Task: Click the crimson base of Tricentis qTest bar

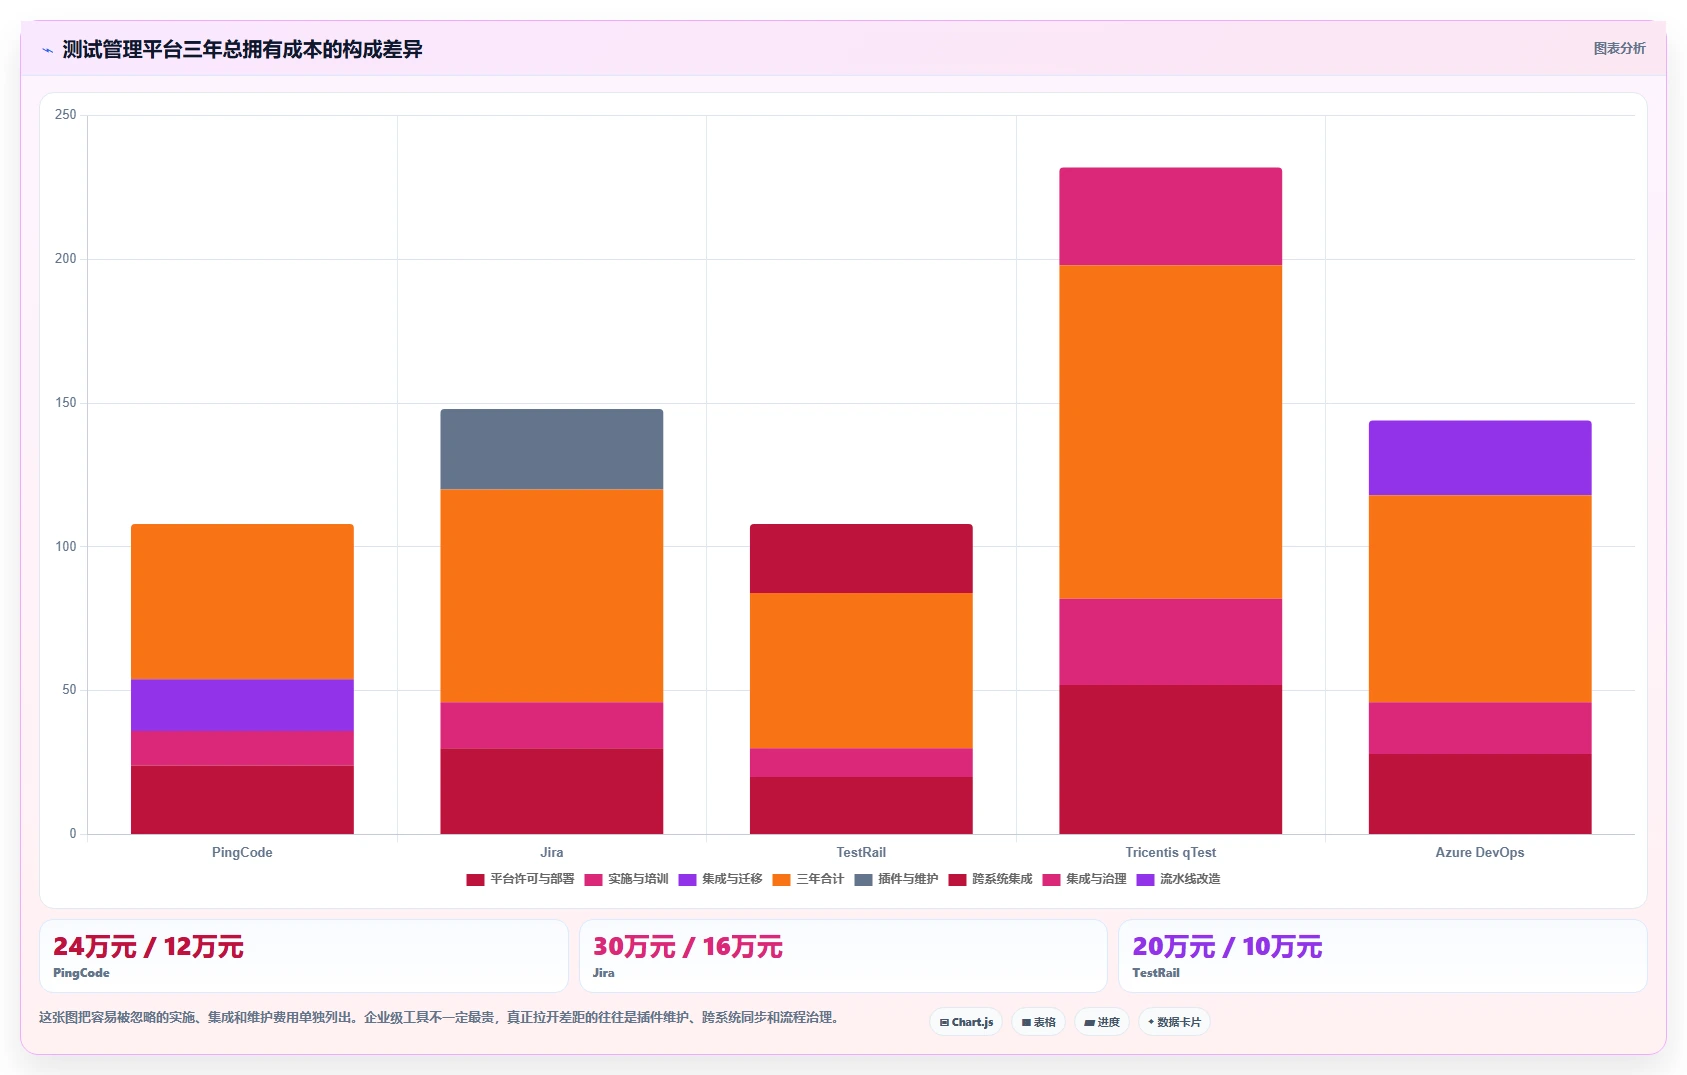Action: pos(1170,759)
